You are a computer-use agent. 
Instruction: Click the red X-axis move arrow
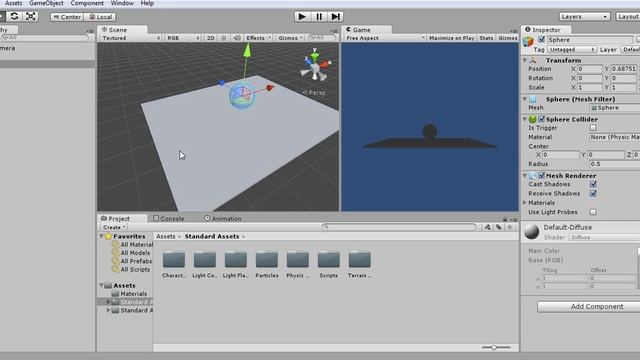pos(269,88)
